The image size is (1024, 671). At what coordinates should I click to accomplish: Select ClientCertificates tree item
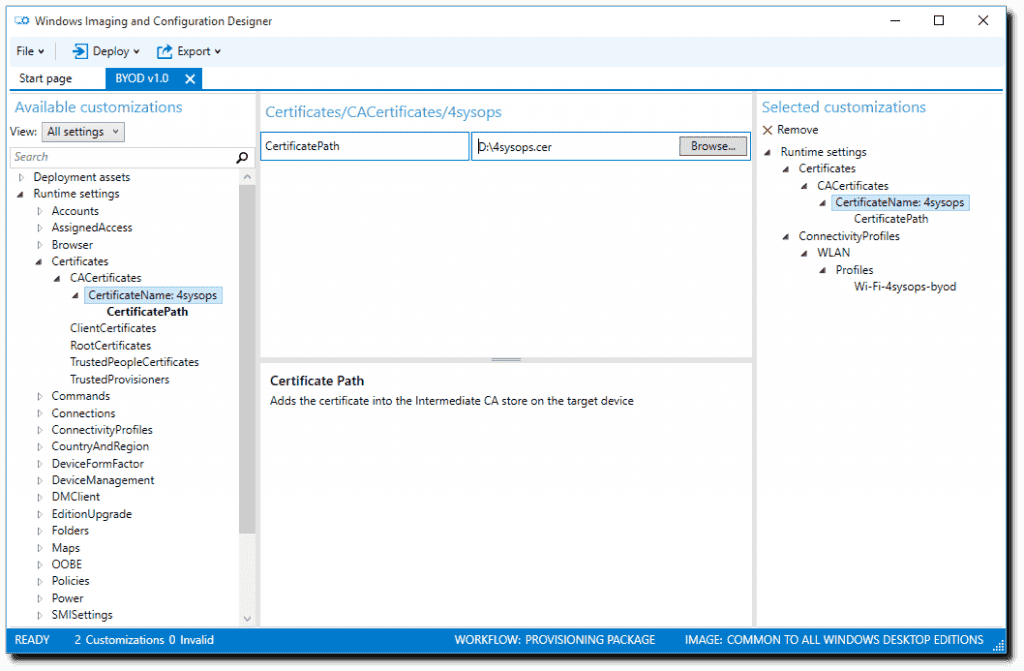tap(113, 329)
